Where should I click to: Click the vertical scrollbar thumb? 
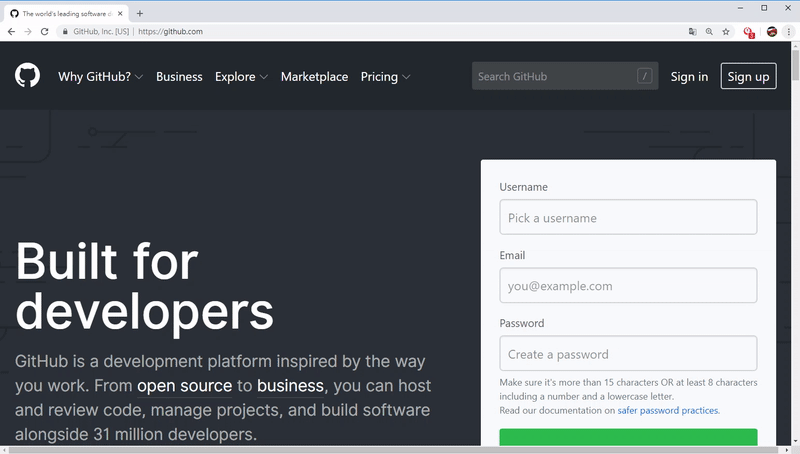coord(795,65)
